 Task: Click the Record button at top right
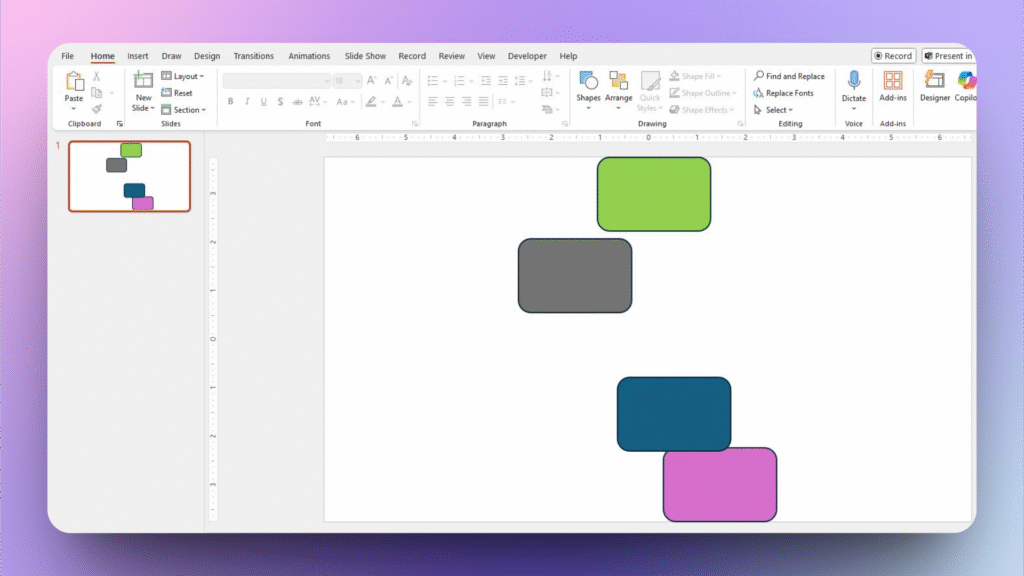893,56
